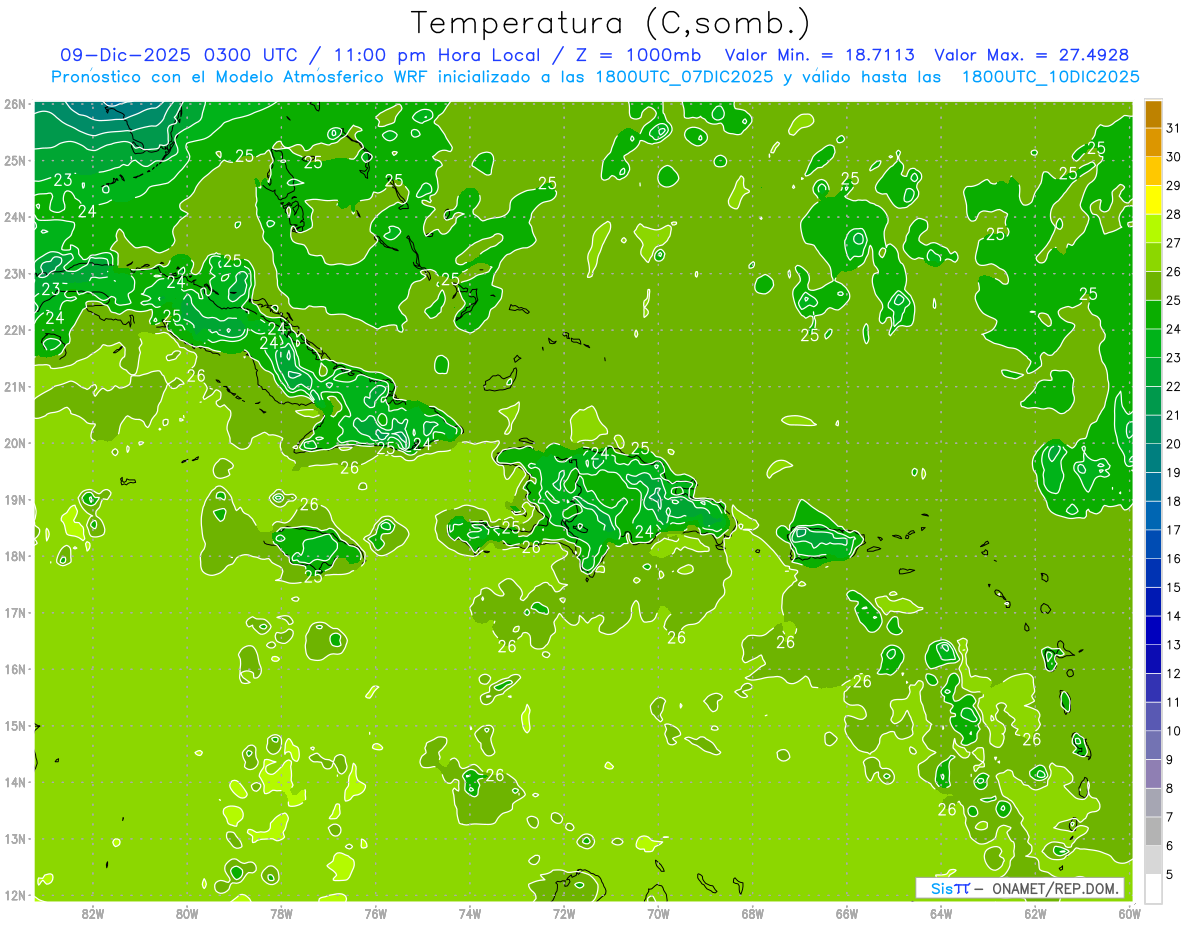The image size is (1200, 927).
Task: Click latitude axis label "17N"
Action: click(14, 612)
